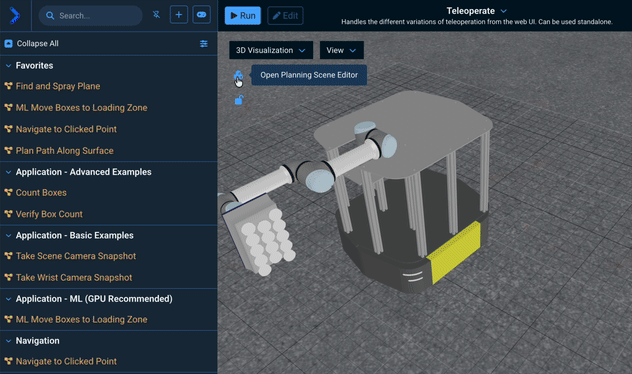Click the link icon button in the header

tap(201, 15)
